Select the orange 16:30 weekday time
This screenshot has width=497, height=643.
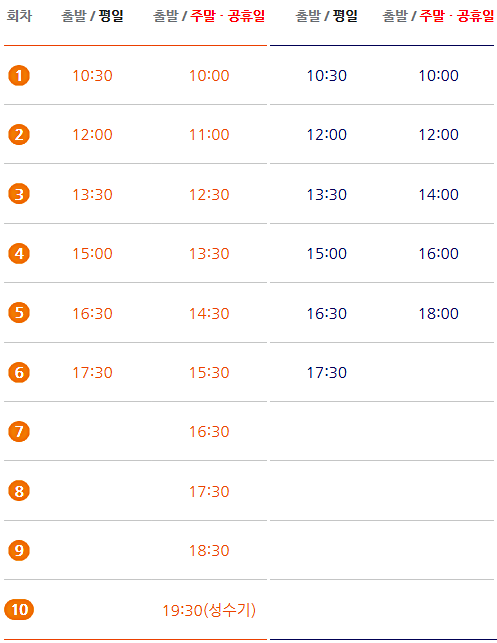(92, 313)
